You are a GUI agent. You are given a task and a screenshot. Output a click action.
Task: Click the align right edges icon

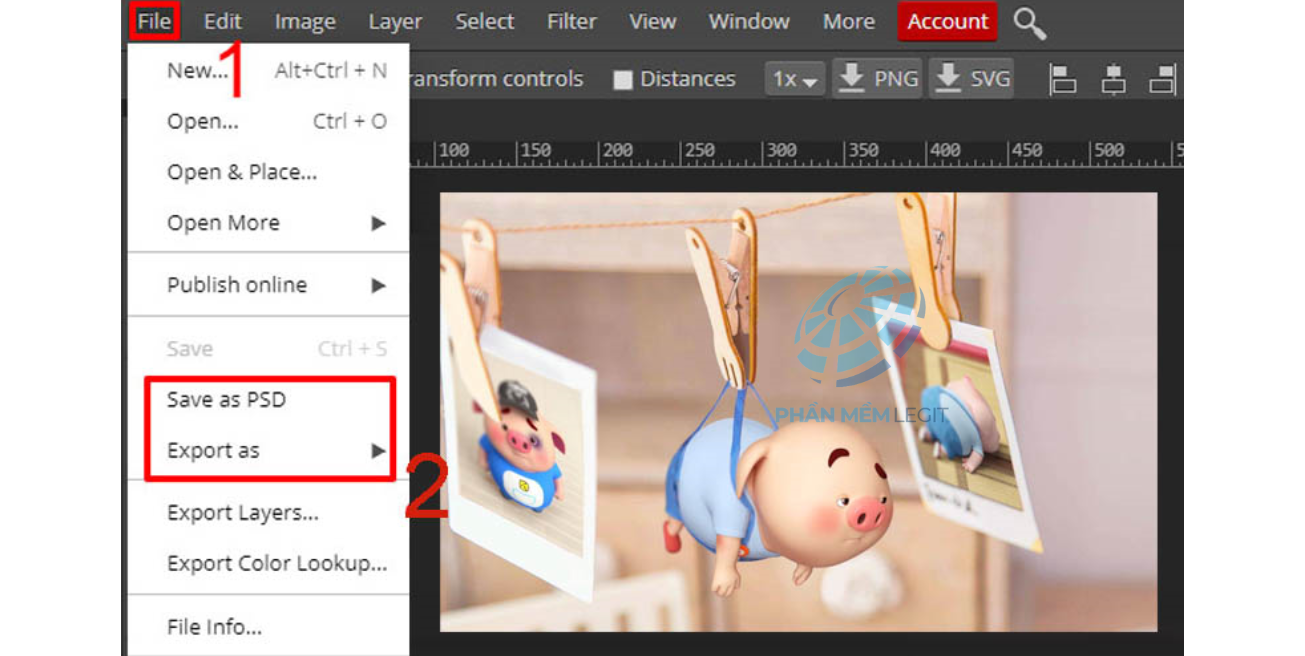click(x=1163, y=79)
